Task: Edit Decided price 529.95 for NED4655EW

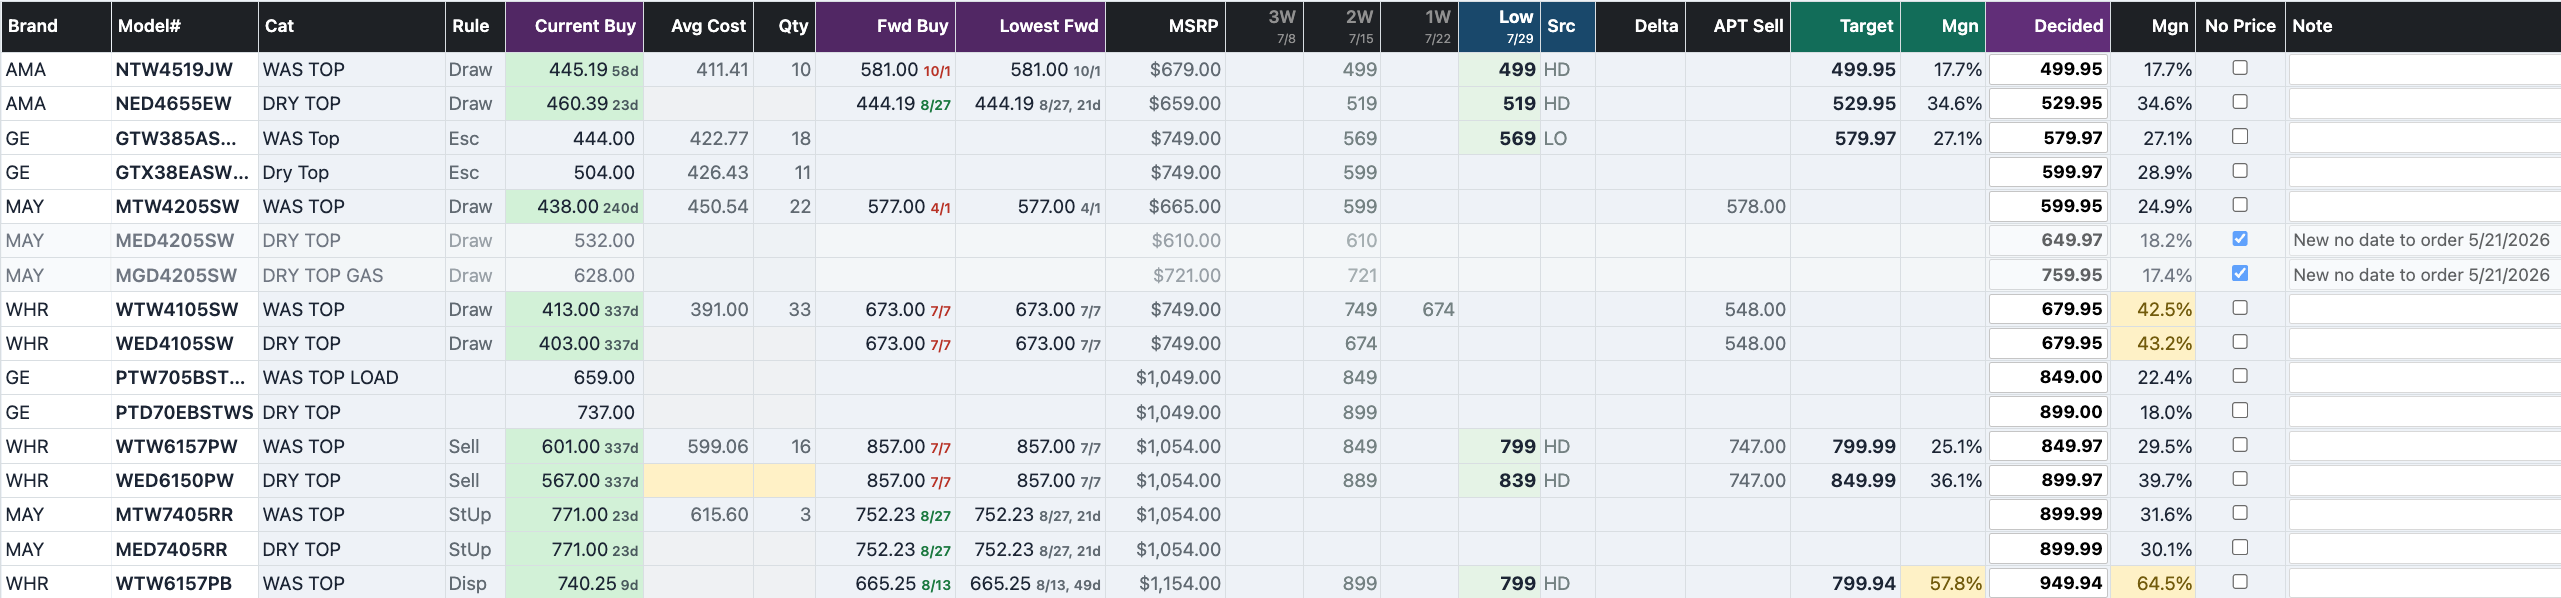Action: tap(2048, 103)
